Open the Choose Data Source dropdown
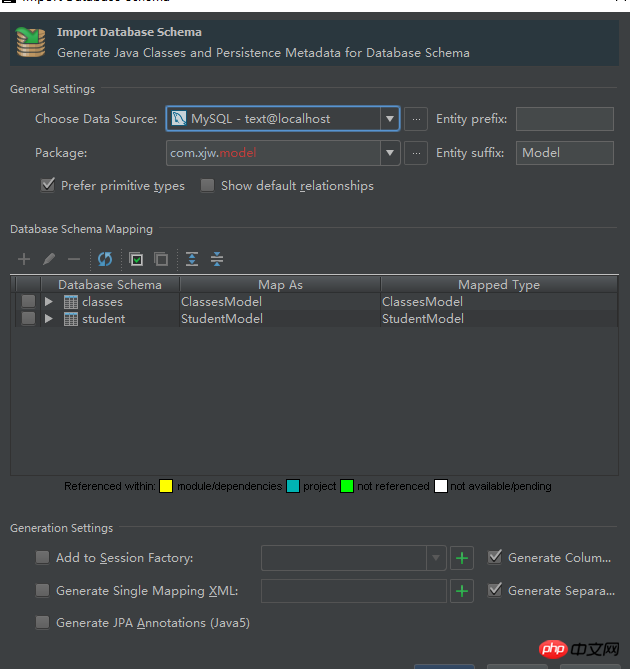 (x=389, y=119)
